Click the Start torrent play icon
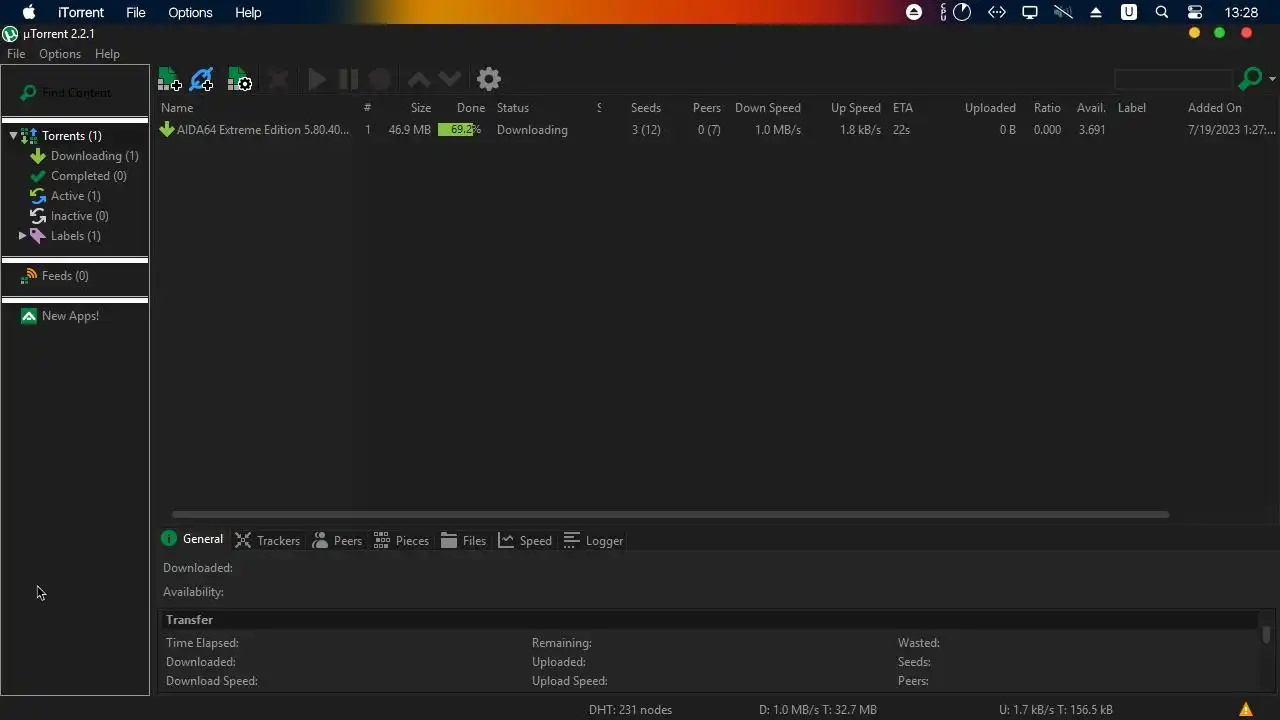The image size is (1280, 720). [316, 80]
